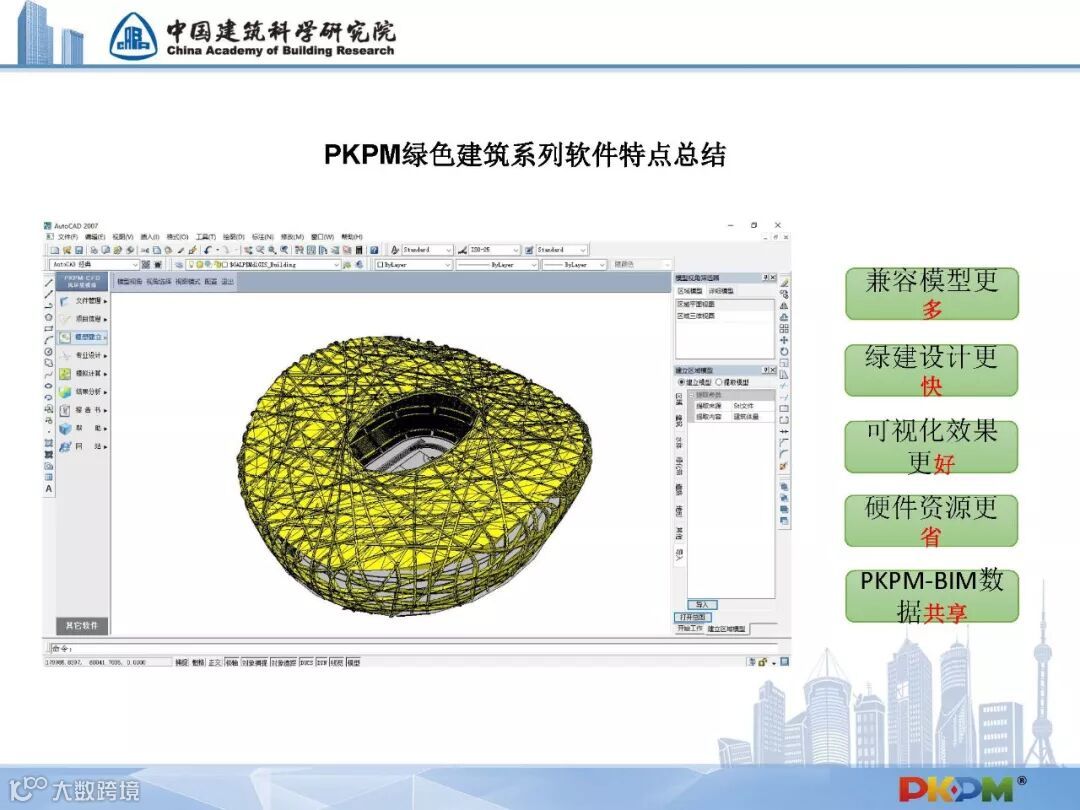Screen dimensions: 1080x810
Task: Open the 帮助(H) menu
Action: 352,237
